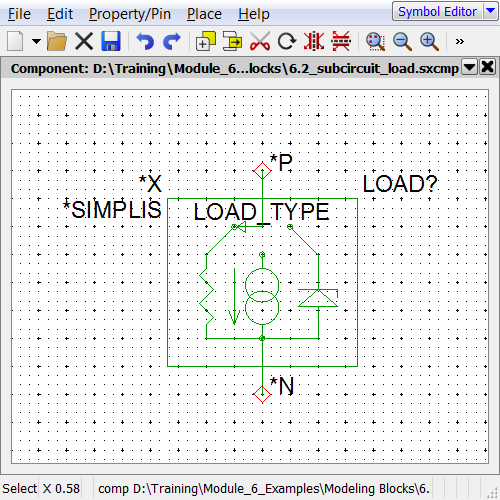Screen dimensions: 500x500
Task: Click the Zoom to area magnifier icon
Action: 375,42
